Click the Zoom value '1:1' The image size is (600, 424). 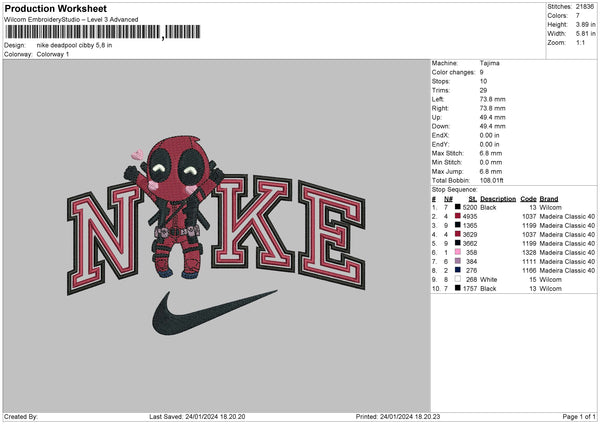pos(580,42)
